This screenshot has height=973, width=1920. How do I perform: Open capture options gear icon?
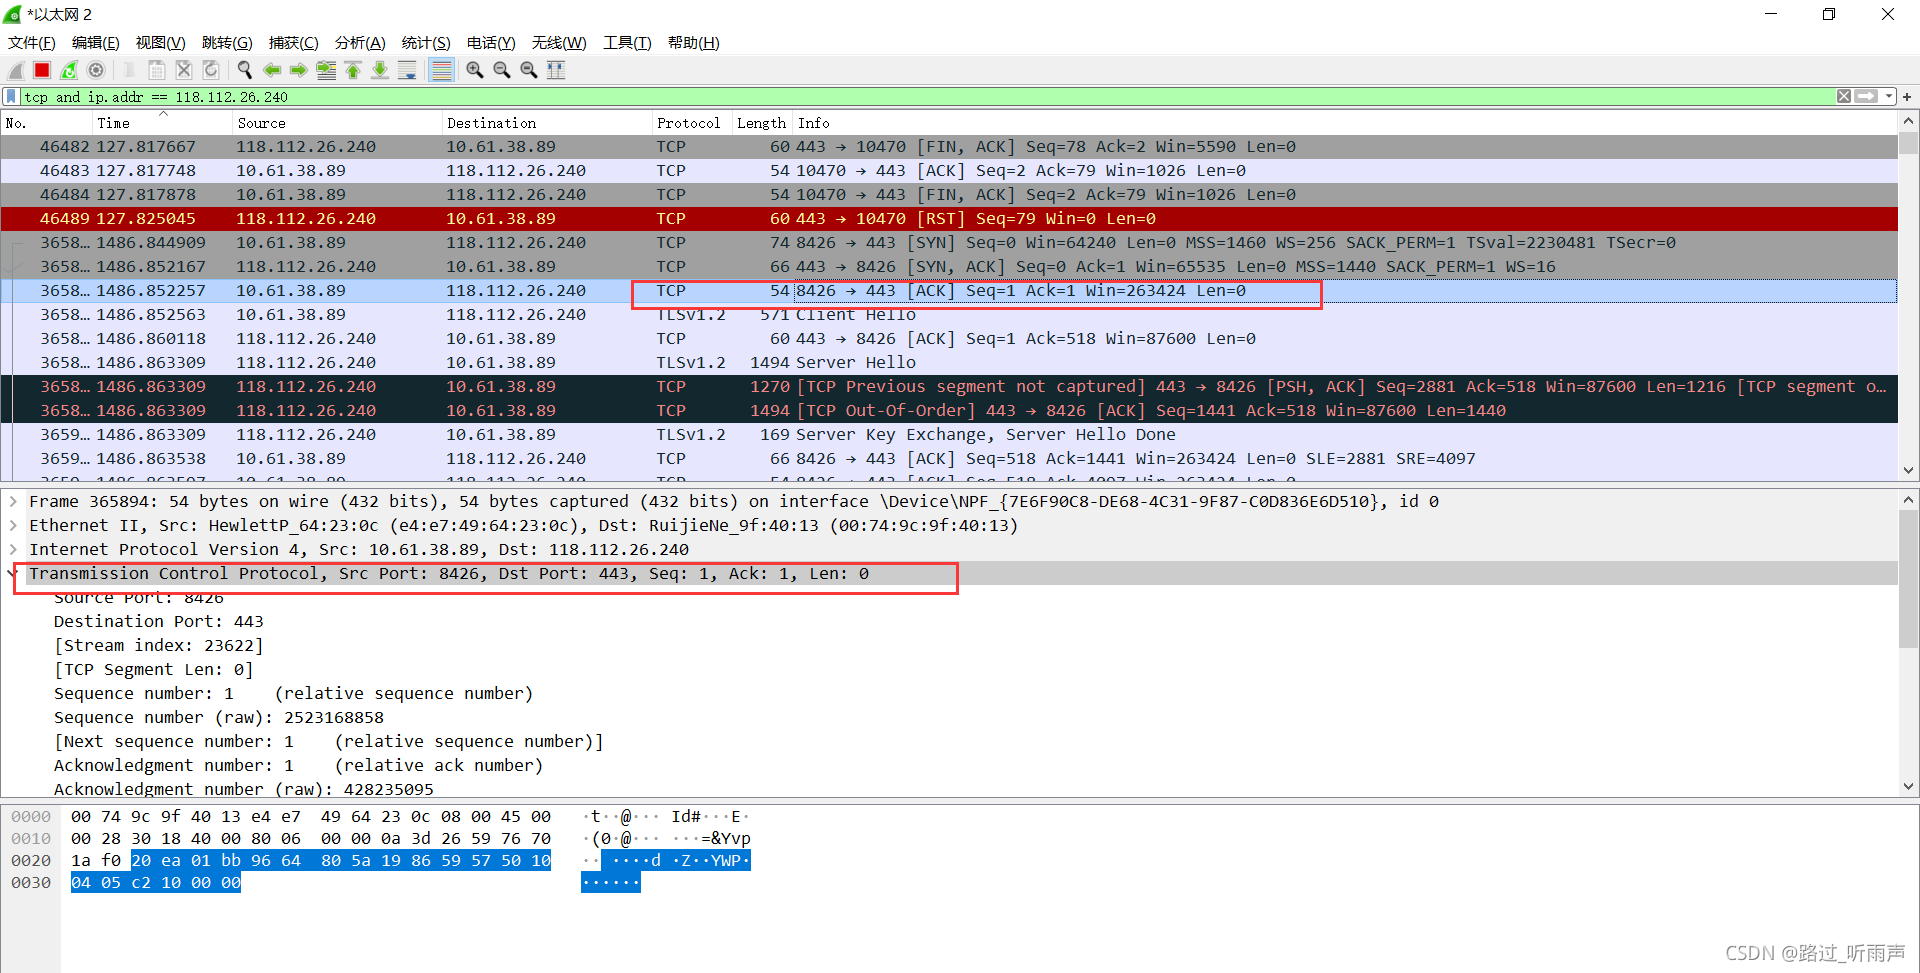[x=96, y=70]
